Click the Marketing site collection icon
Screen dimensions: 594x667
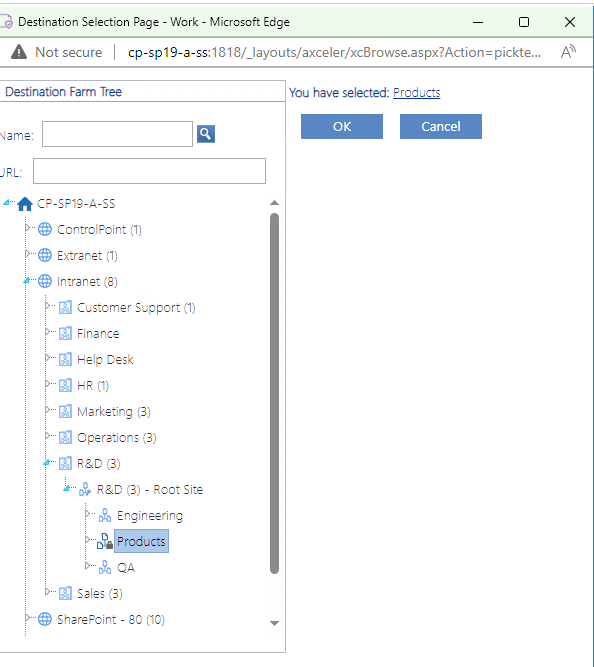pos(65,411)
